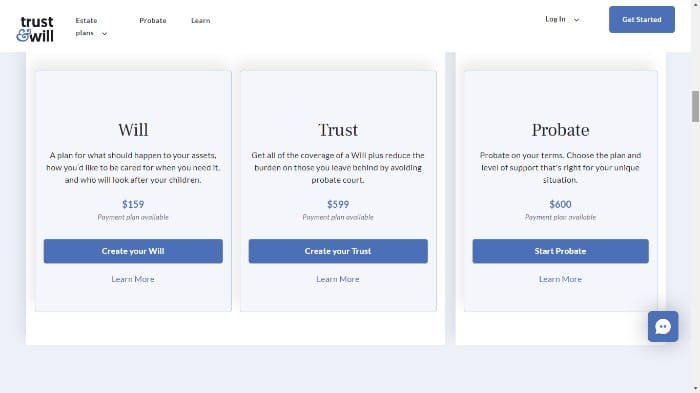Image resolution: width=700 pixels, height=393 pixels.
Task: Select the Trust card heading
Action: pos(338,130)
